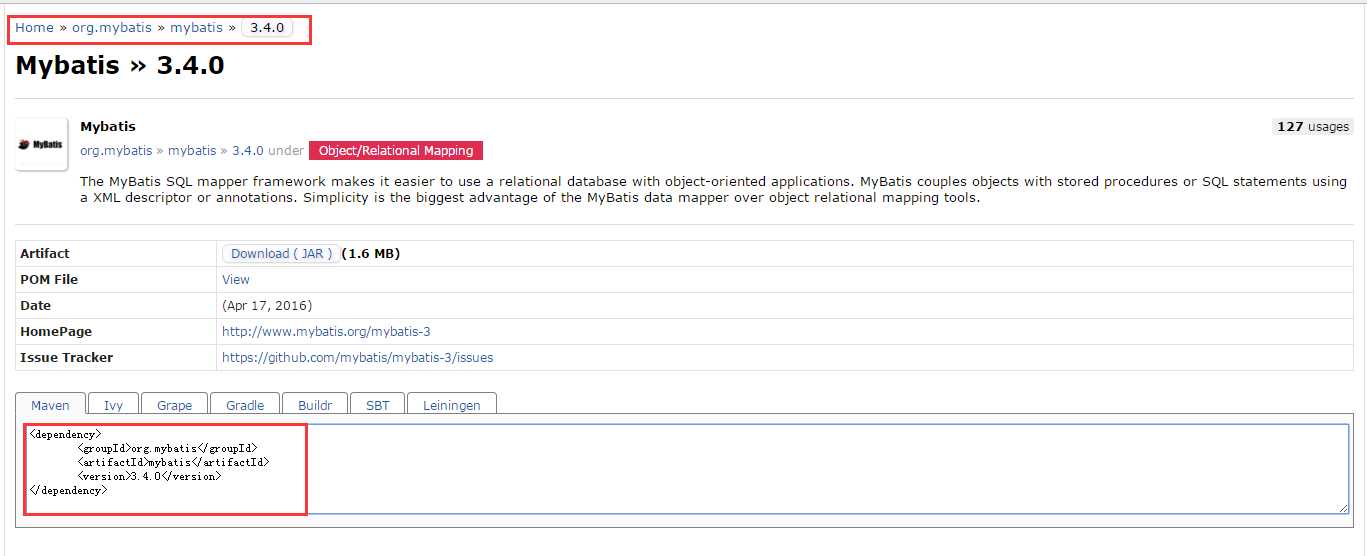
Task: Click the '(1.6 MB)' file size text
Action: pyautogui.click(x=371, y=254)
